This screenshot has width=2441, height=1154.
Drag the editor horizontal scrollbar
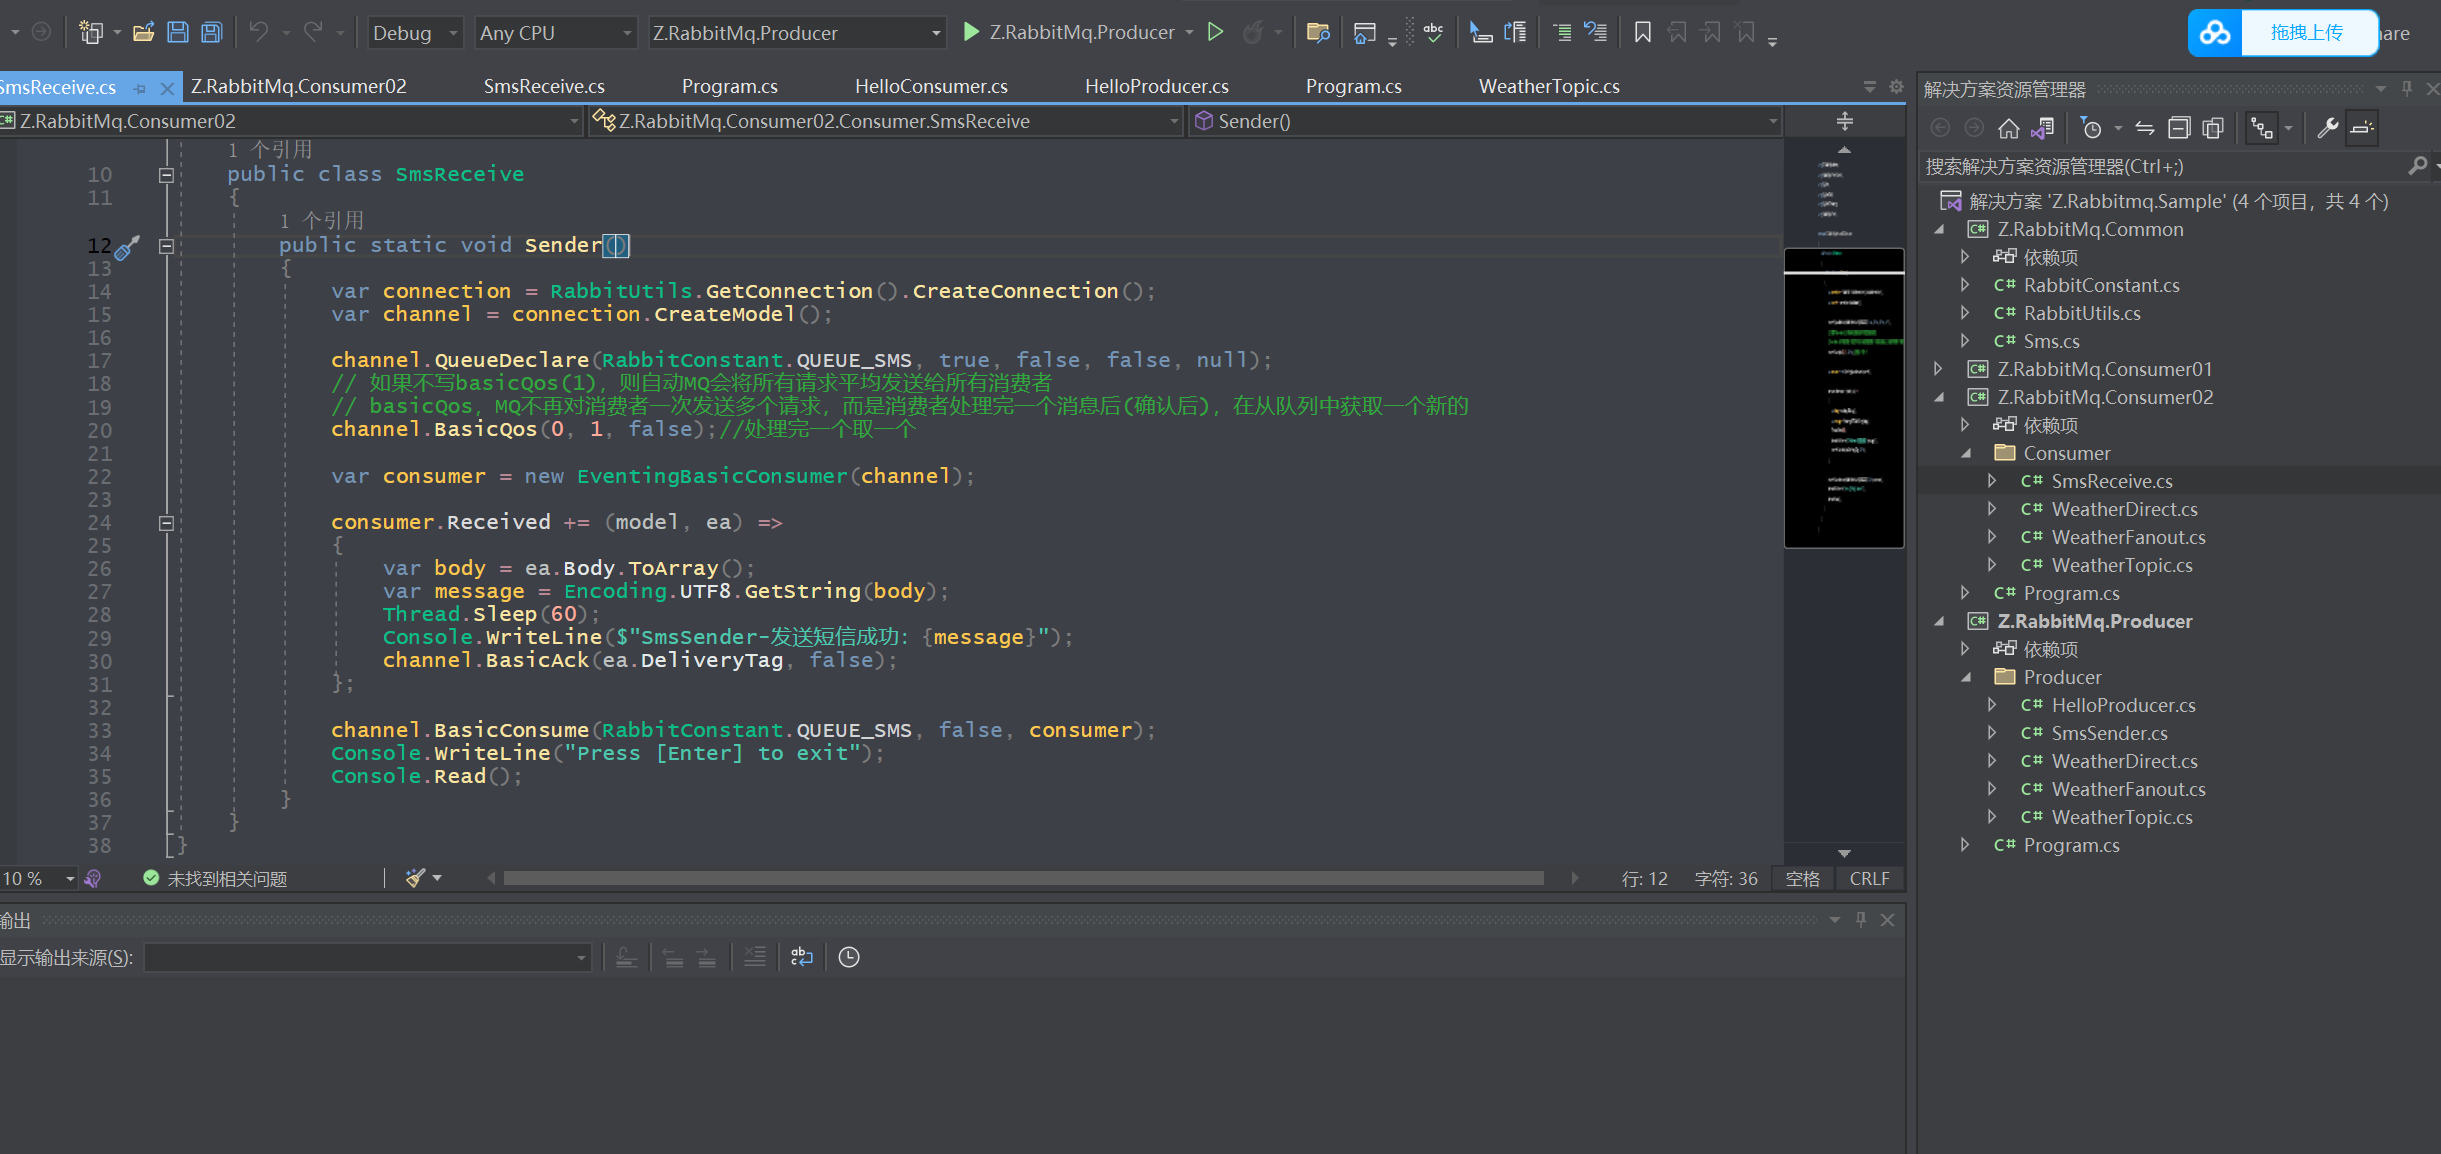(1032, 877)
